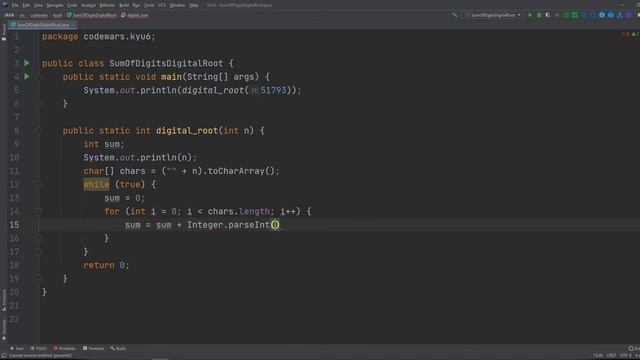The width and height of the screenshot is (640, 360).
Task: Click the first green square toolbar icon after Stop
Action: [x=566, y=15]
